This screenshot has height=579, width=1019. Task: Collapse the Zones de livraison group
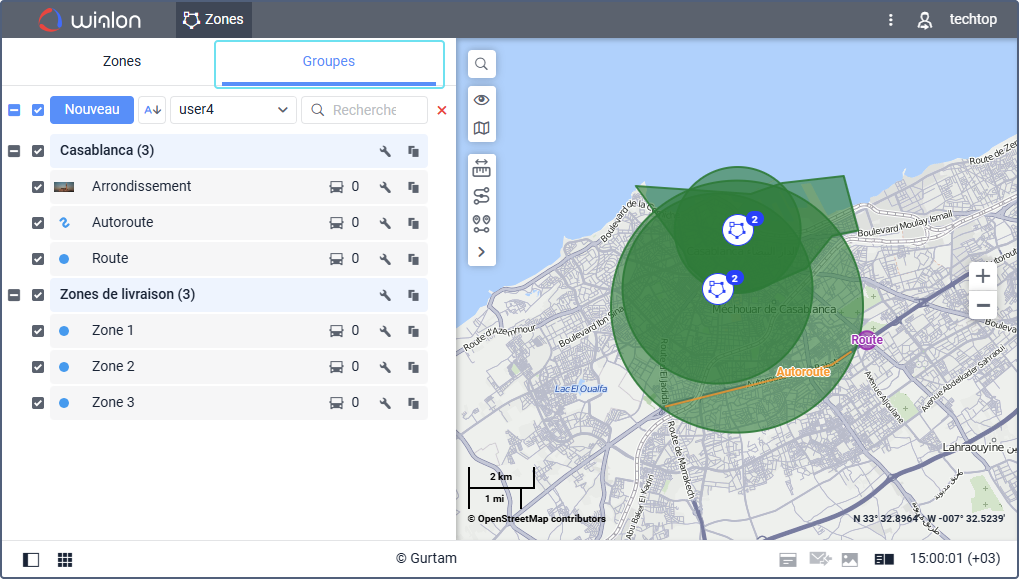pos(14,295)
